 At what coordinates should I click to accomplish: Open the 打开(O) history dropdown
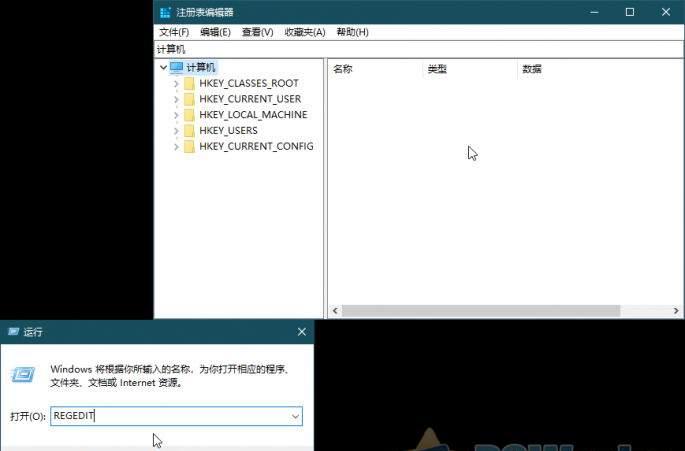click(x=296, y=416)
